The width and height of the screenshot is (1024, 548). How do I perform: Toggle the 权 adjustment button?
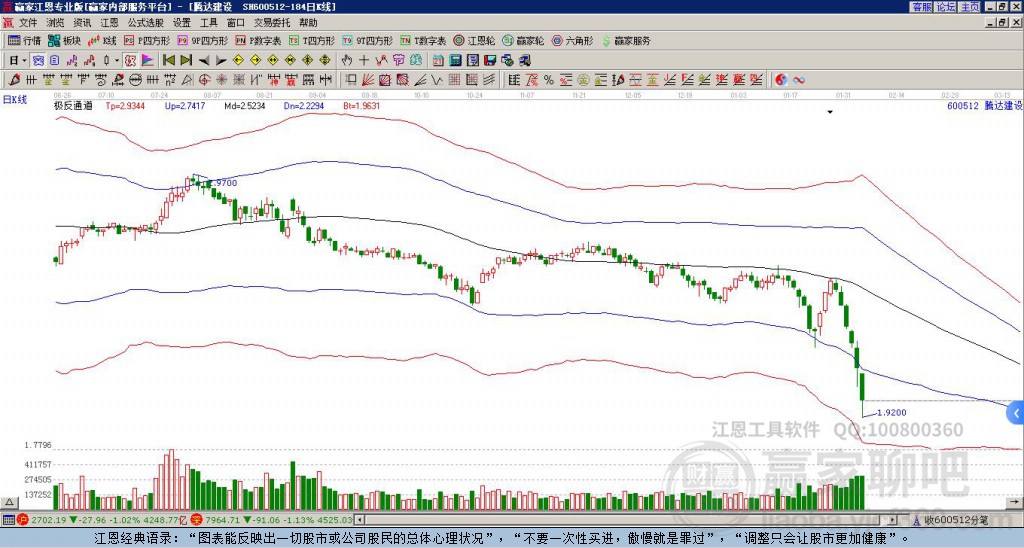click(x=130, y=61)
